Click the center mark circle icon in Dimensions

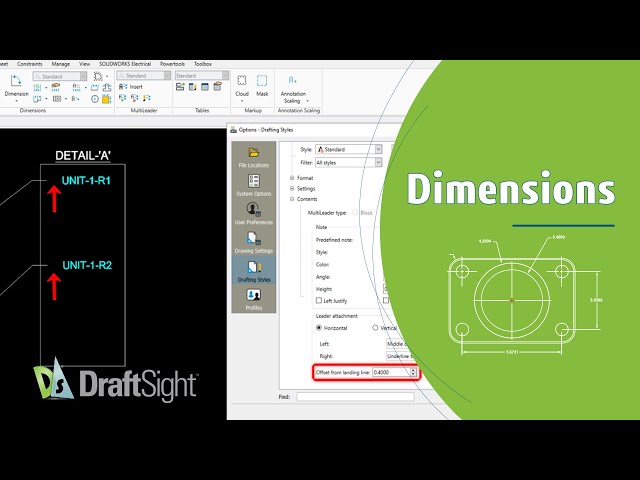tap(95, 99)
